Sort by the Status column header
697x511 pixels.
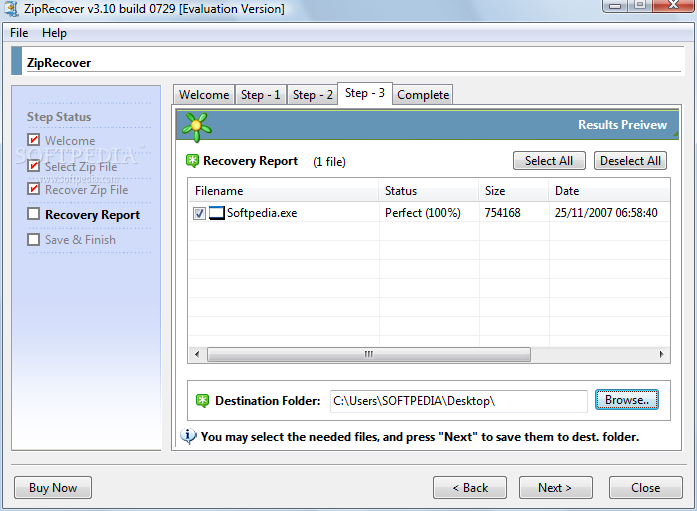coord(429,191)
